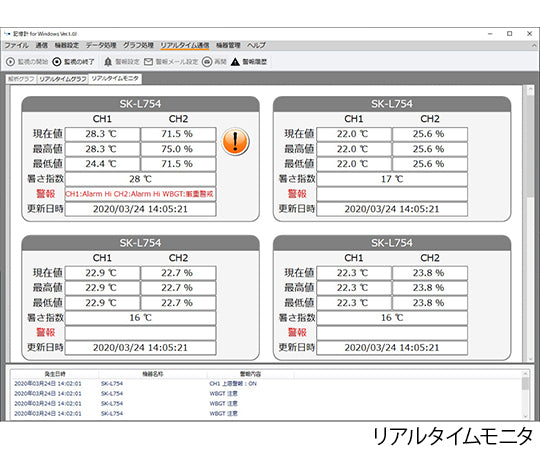Click the orange exclamation alarm icon
This screenshot has height=450, width=540.
pos(235,142)
